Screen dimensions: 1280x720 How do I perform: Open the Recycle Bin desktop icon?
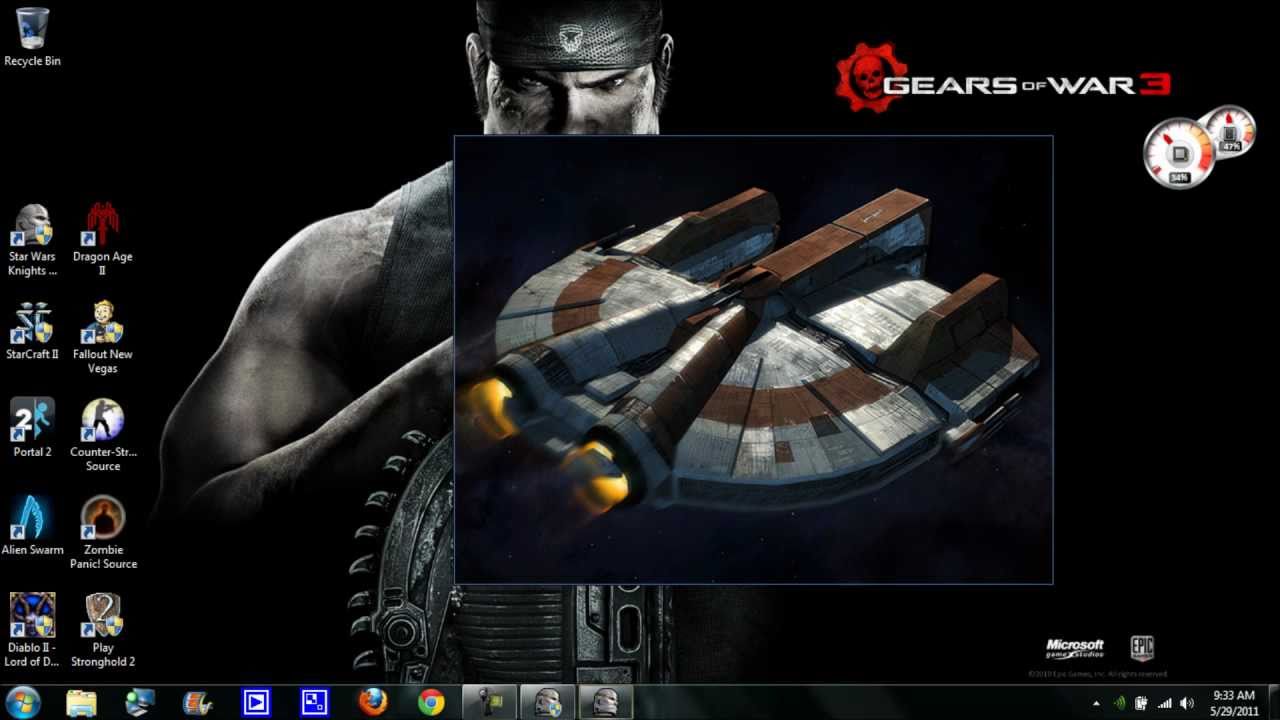[x=32, y=37]
